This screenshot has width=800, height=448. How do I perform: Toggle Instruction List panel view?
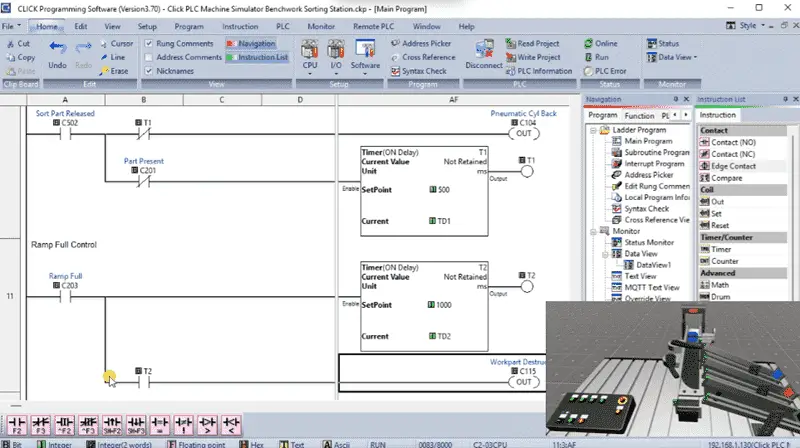pyautogui.click(x=258, y=58)
